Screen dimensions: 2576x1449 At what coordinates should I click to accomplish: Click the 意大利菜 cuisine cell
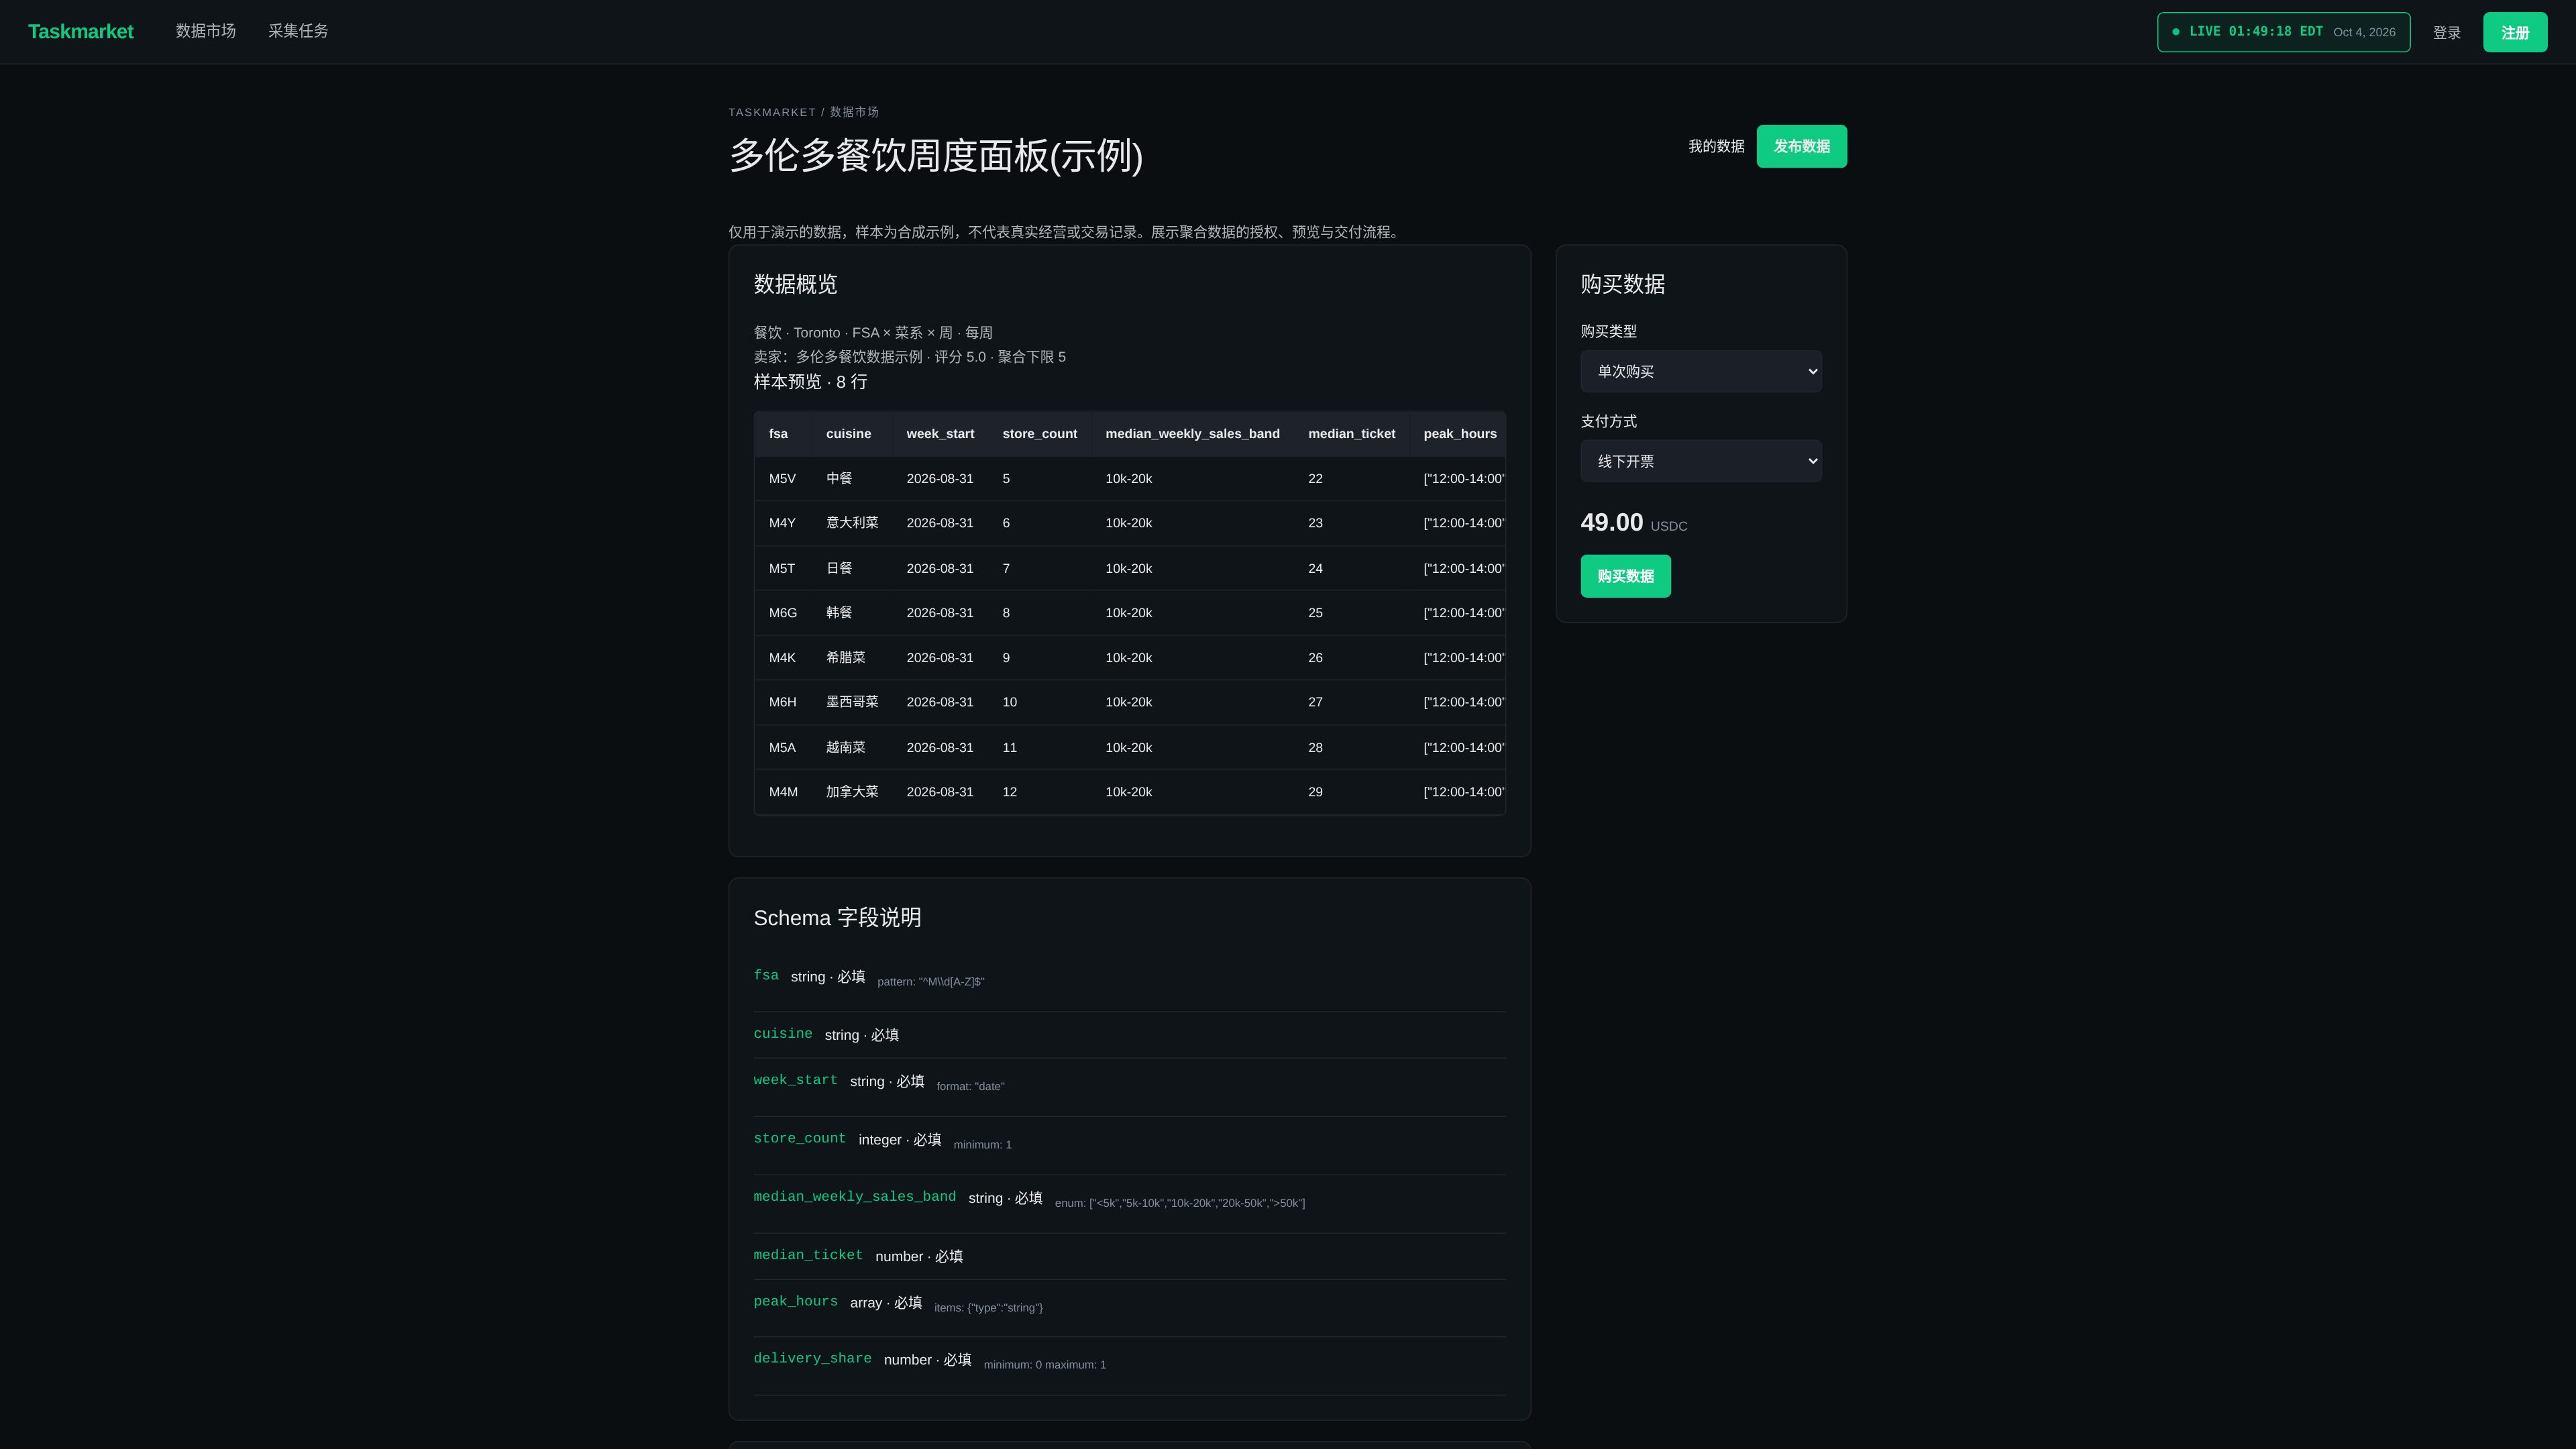(x=852, y=523)
